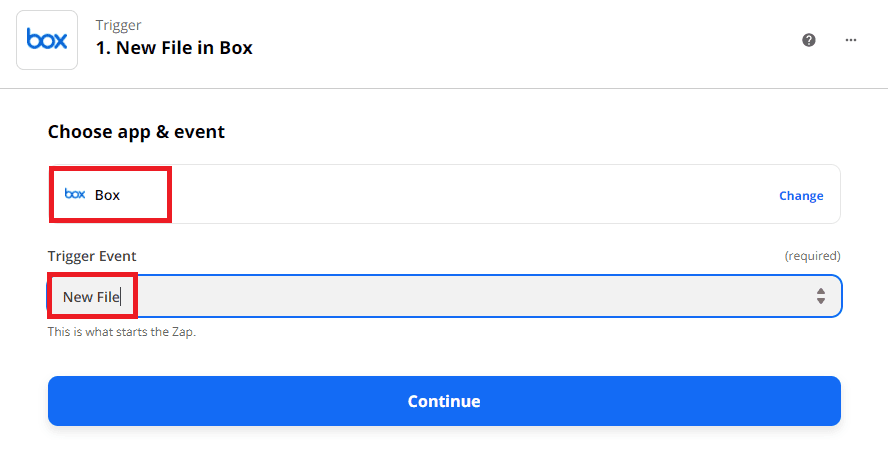Open the three-dot more options menu

click(x=851, y=40)
